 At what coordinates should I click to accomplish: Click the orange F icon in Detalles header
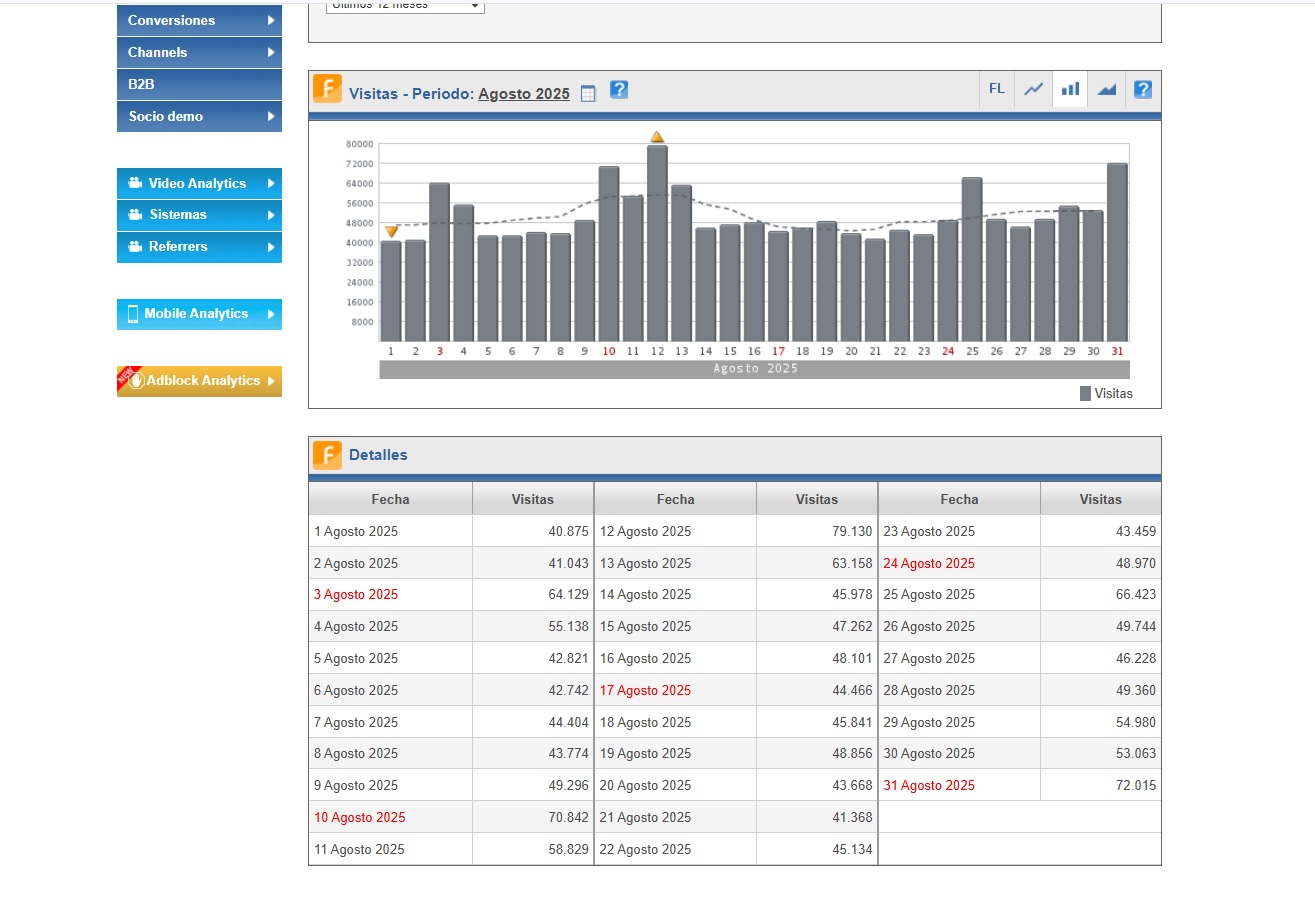(x=327, y=455)
